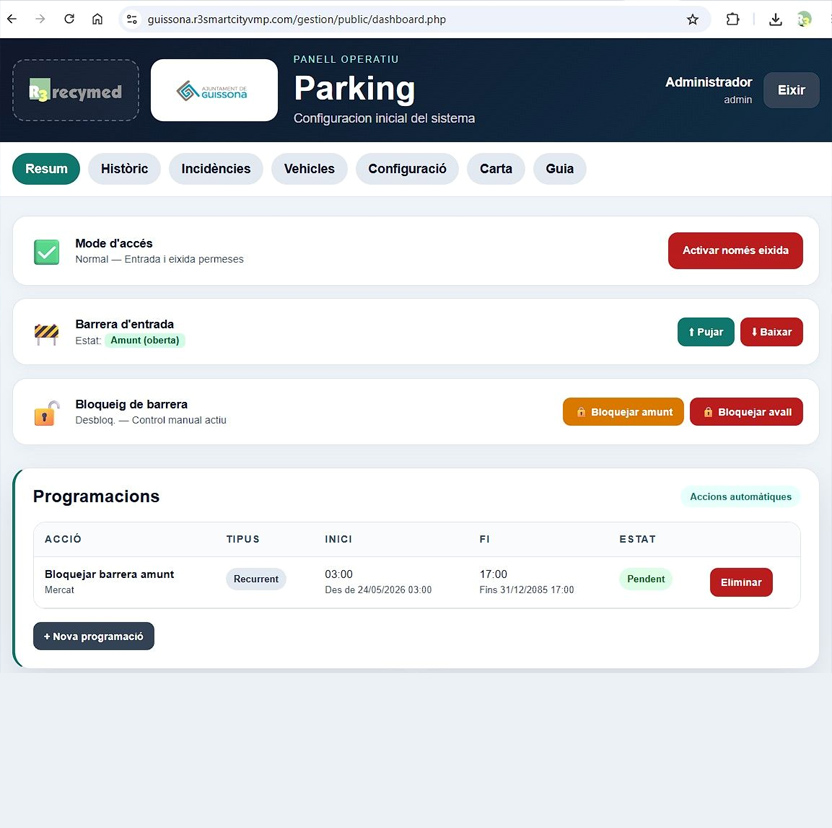Viewport: 832px width, 828px height.
Task: Switch to the Històric tab
Action: [x=125, y=169]
